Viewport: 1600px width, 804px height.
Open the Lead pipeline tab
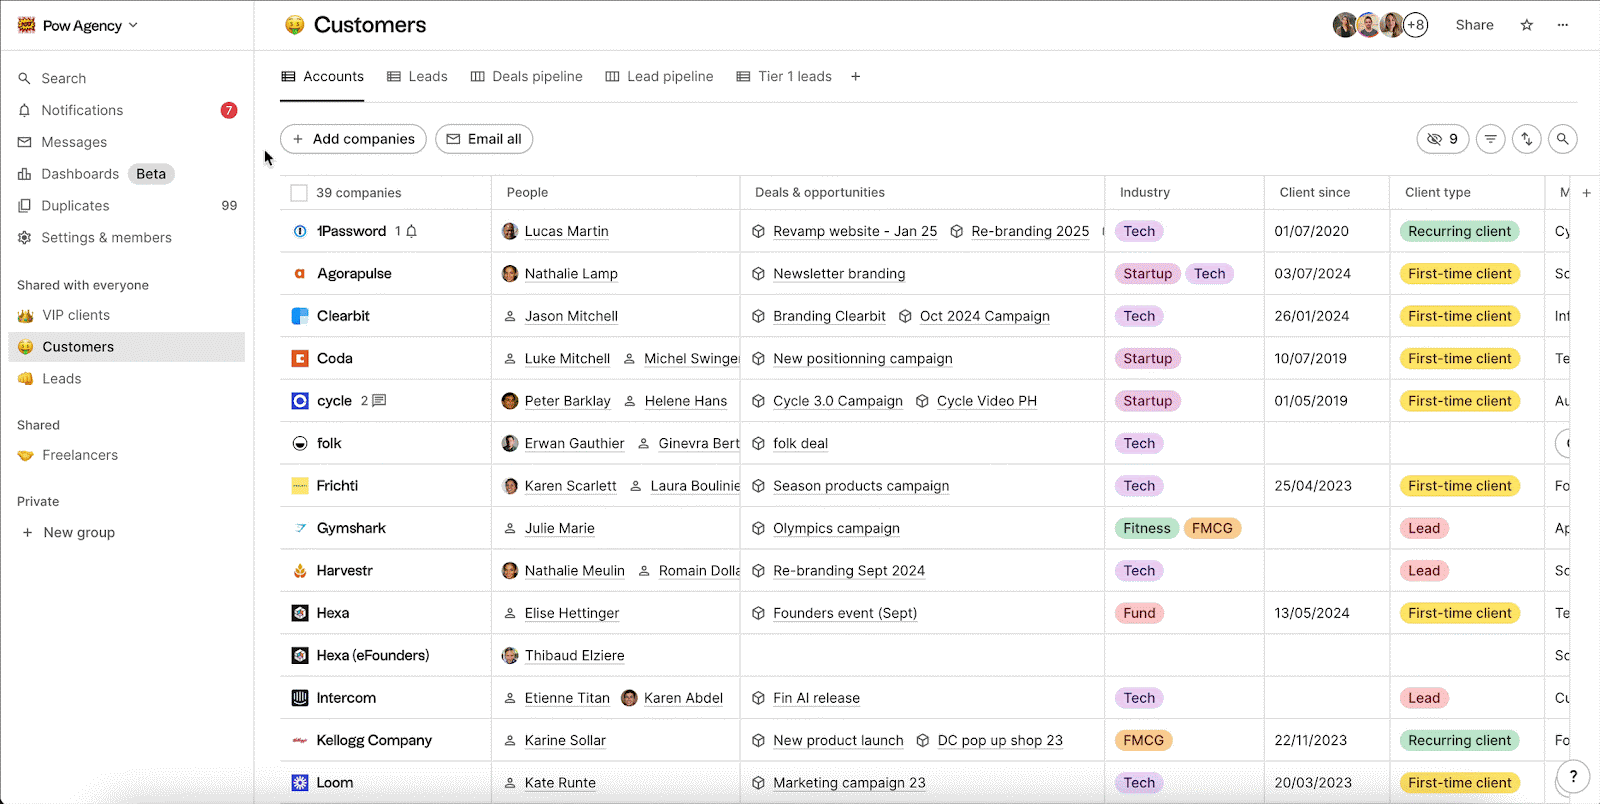[659, 76]
